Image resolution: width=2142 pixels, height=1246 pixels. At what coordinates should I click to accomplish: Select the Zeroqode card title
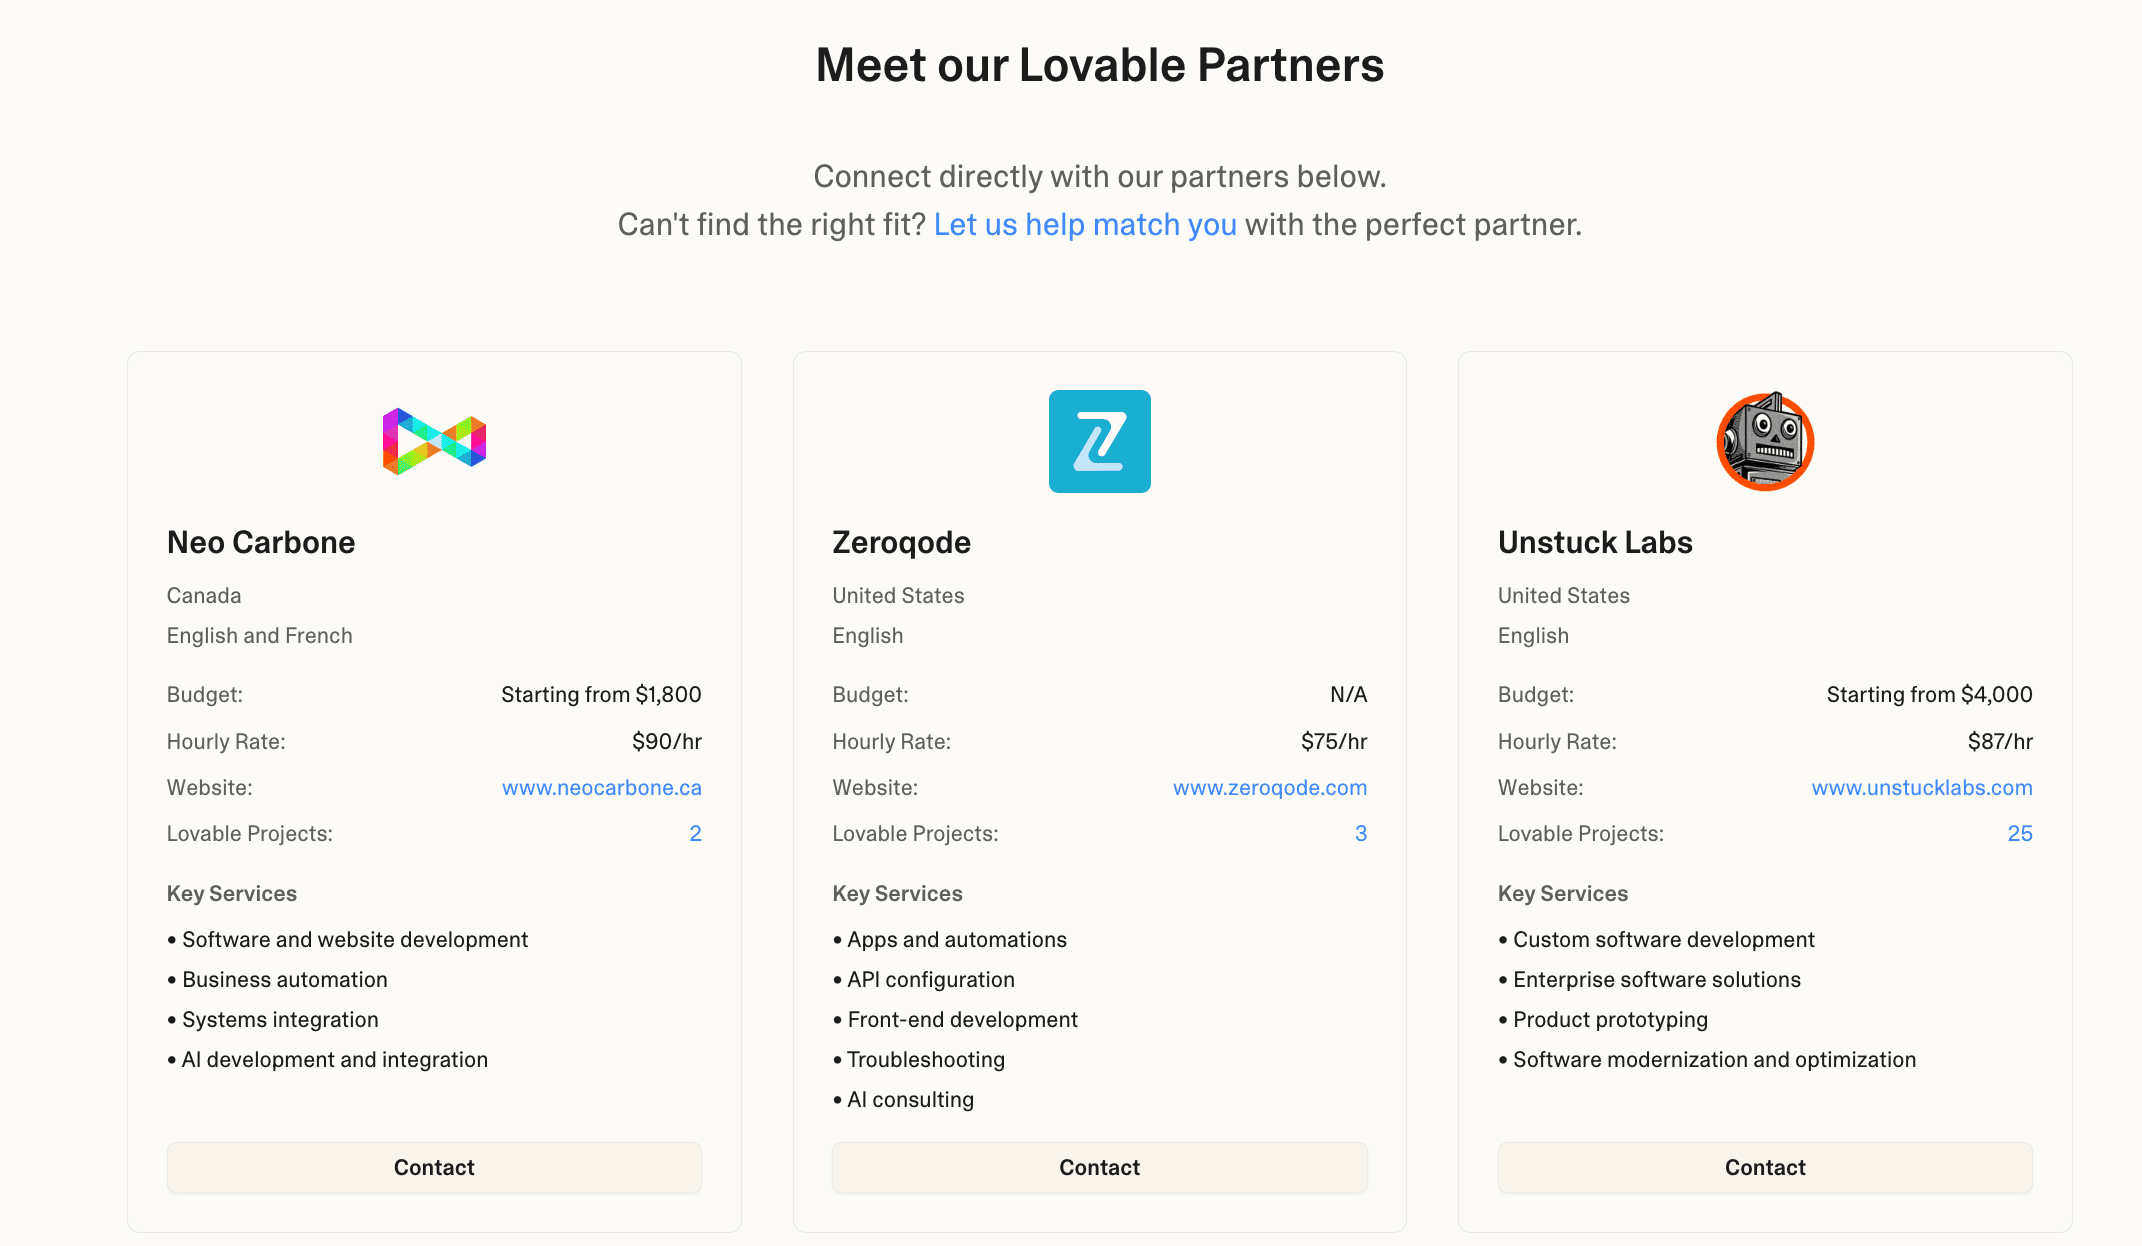[x=901, y=542]
